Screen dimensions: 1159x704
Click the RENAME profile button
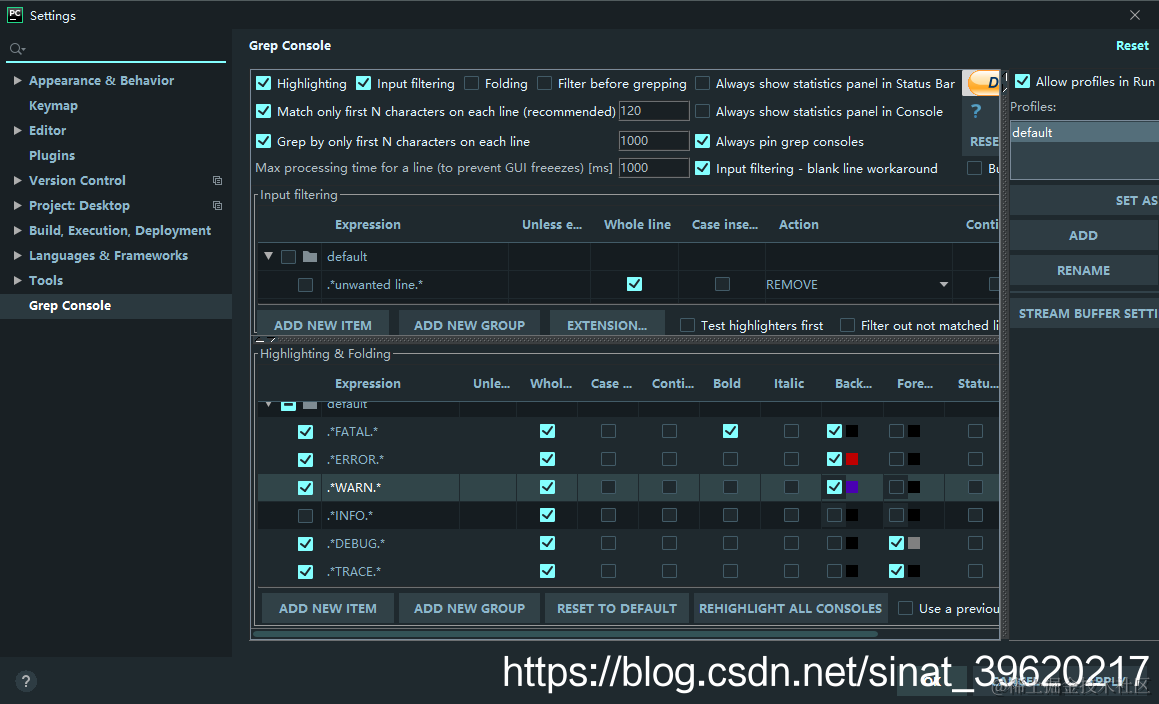coord(1084,271)
